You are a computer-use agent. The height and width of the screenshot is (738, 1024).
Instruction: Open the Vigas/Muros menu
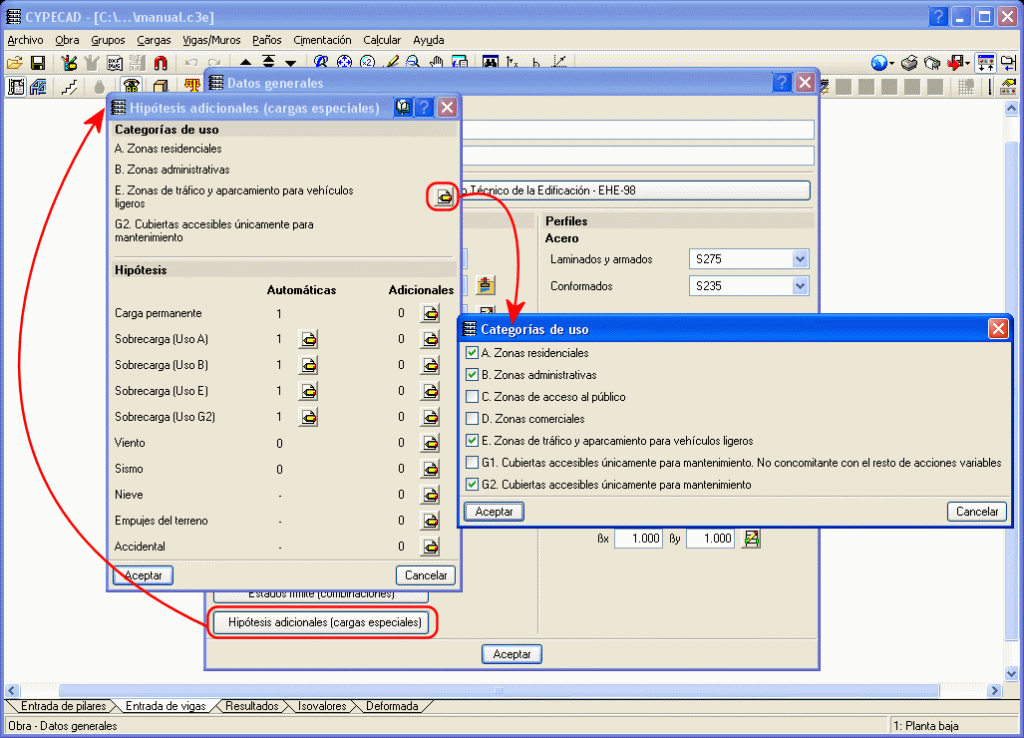click(x=212, y=40)
